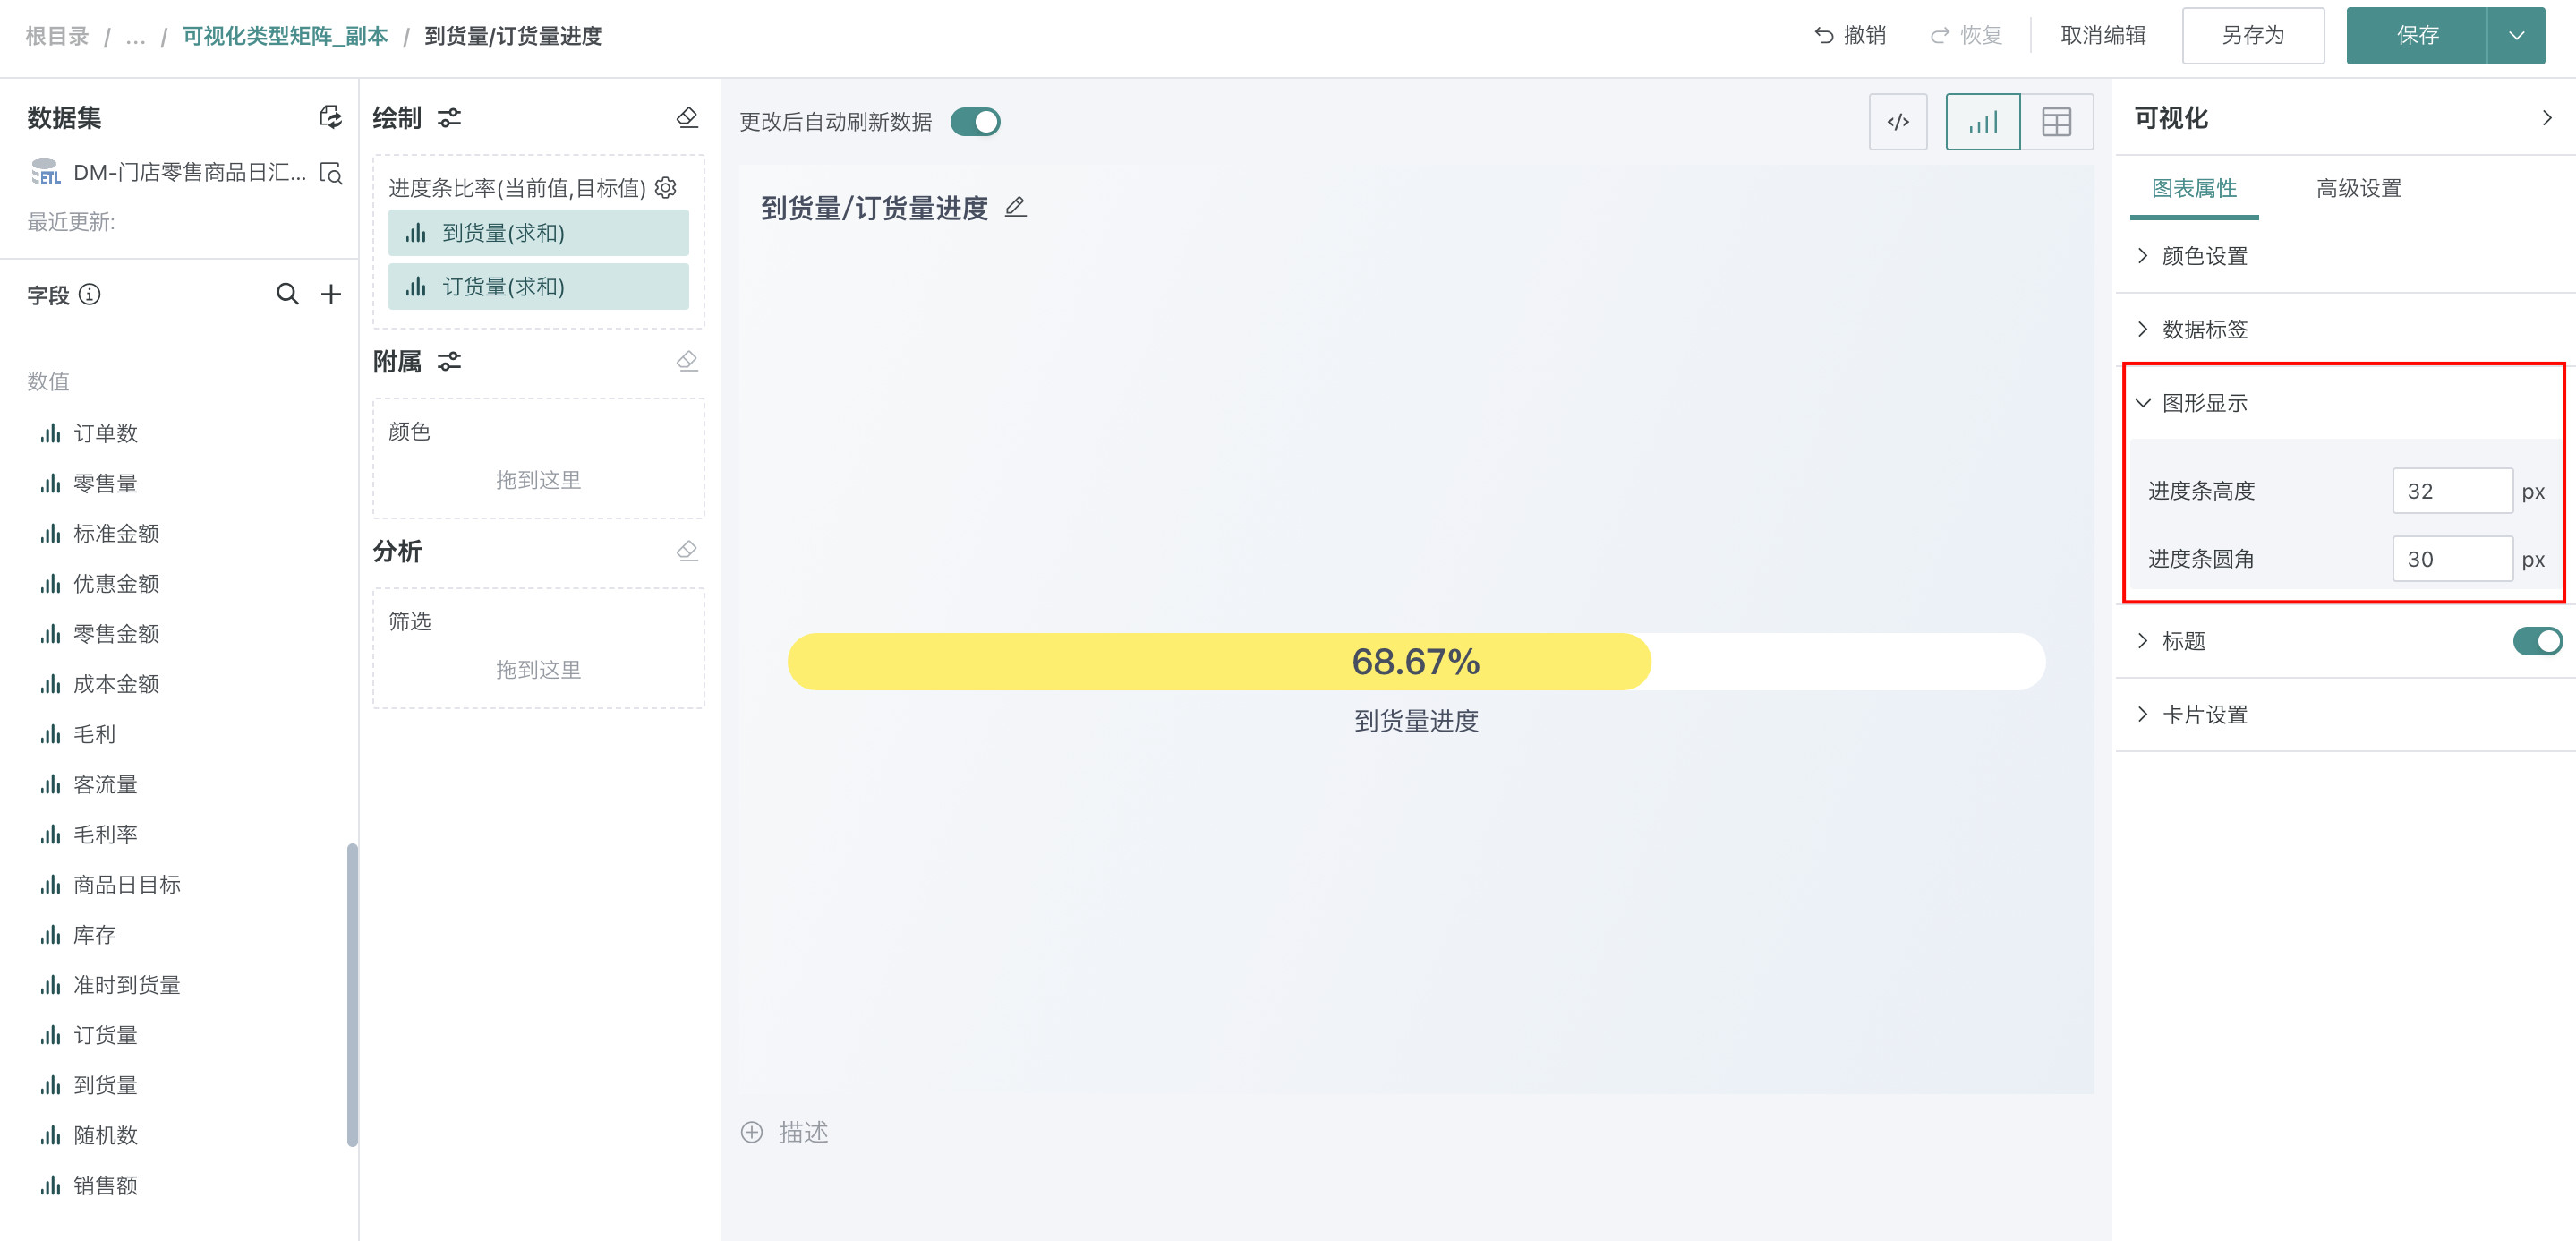Viewport: 2576px width, 1241px height.
Task: Switch to code view icon
Action: [x=1897, y=122]
